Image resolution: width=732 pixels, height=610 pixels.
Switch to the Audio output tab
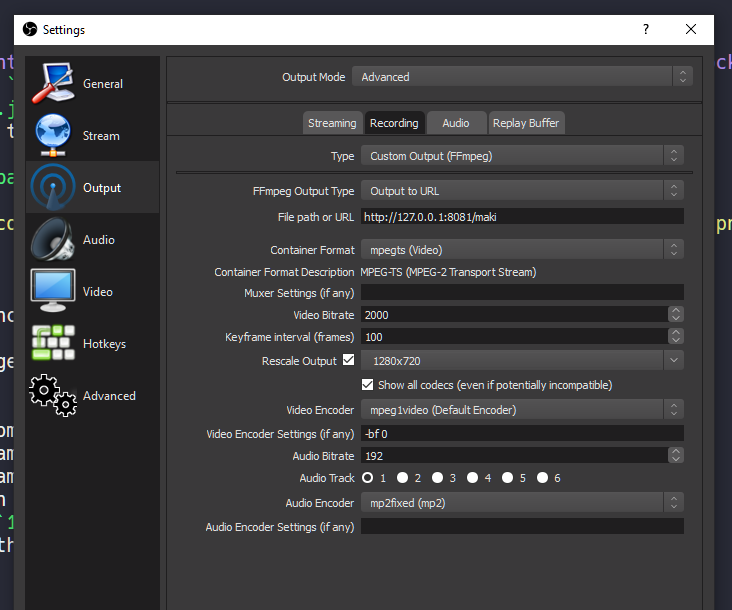(456, 123)
